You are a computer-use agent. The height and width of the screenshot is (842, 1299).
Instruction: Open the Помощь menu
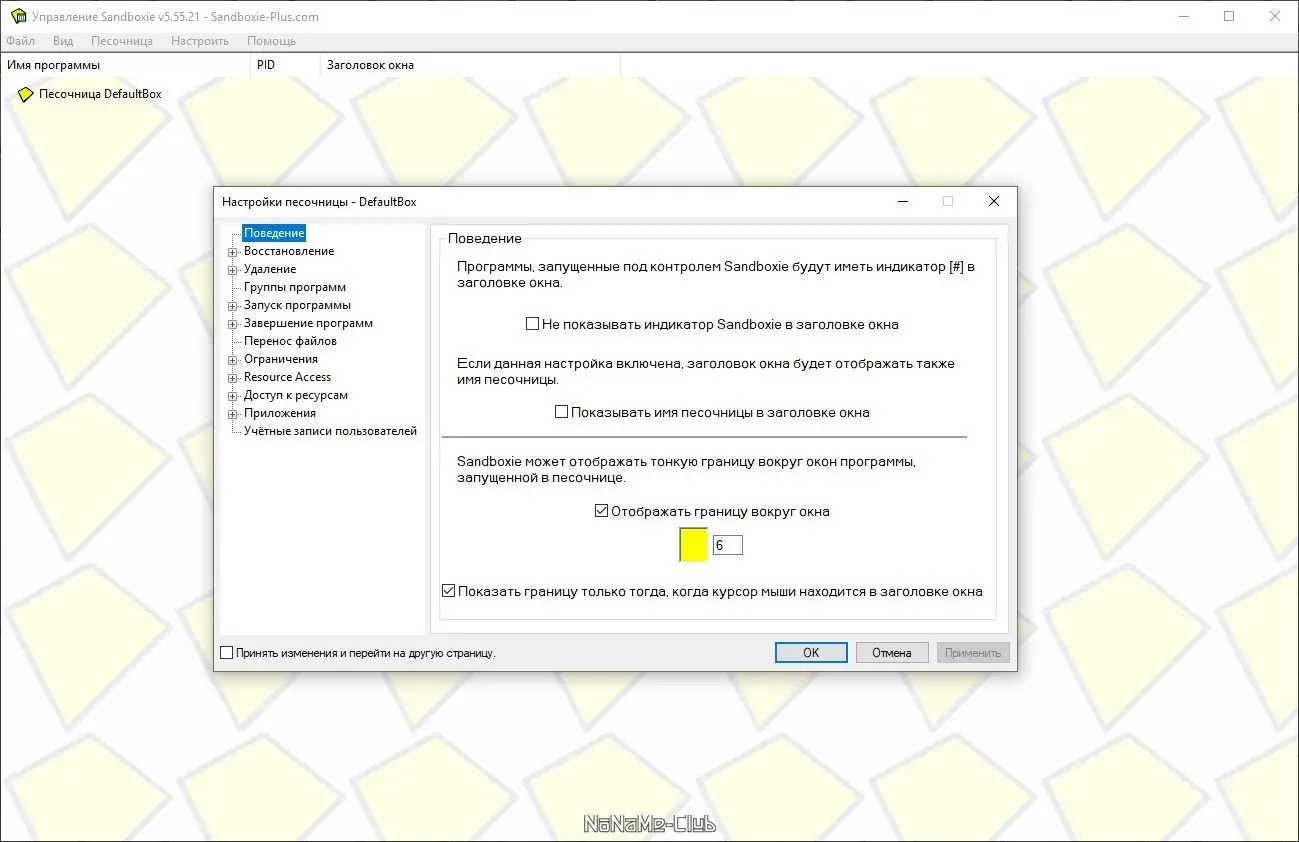tap(272, 41)
